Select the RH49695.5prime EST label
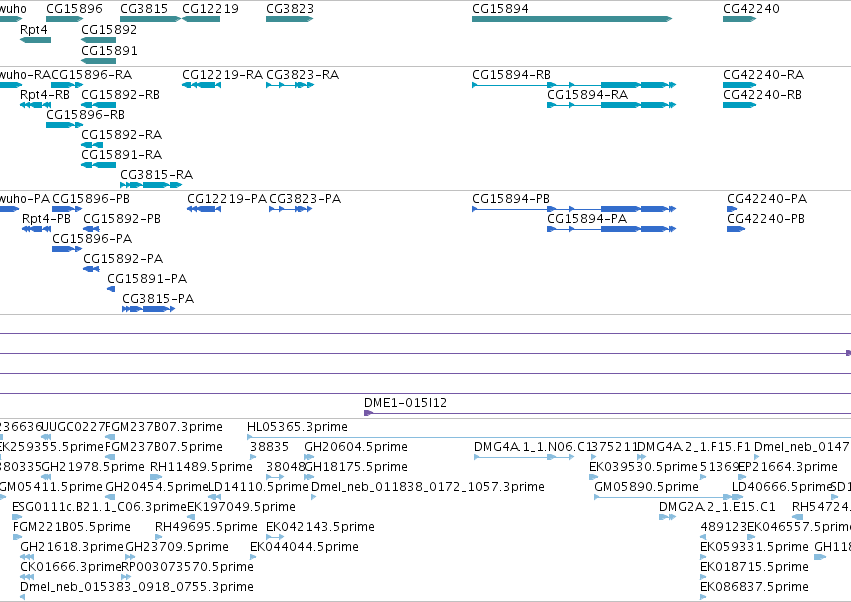This screenshot has width=851, height=602. [x=206, y=527]
